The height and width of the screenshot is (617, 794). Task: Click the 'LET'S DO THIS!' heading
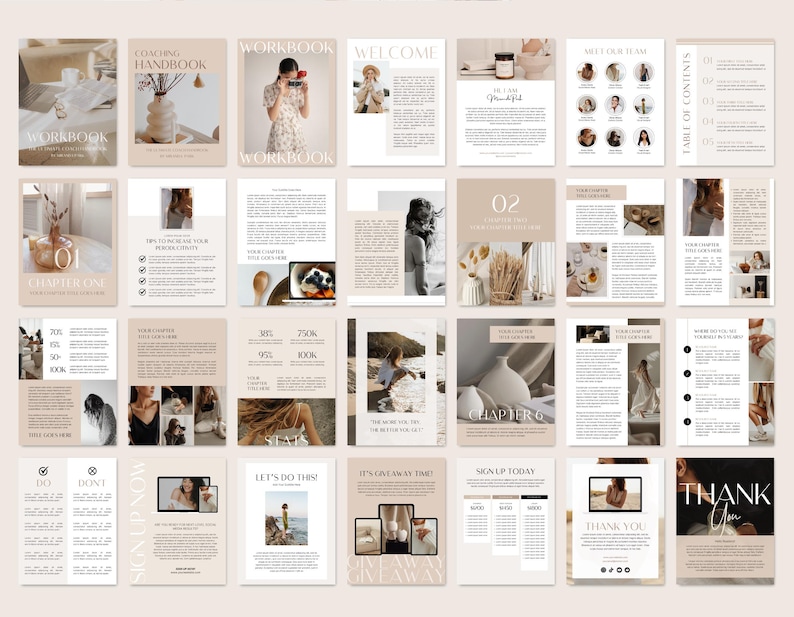(286, 477)
